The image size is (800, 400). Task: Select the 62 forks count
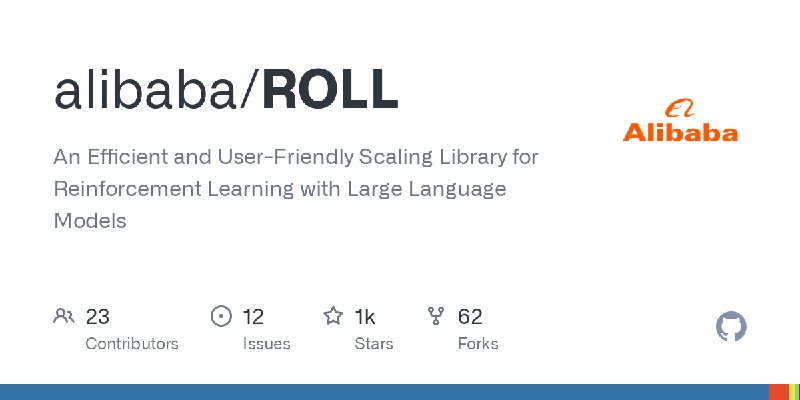point(470,317)
